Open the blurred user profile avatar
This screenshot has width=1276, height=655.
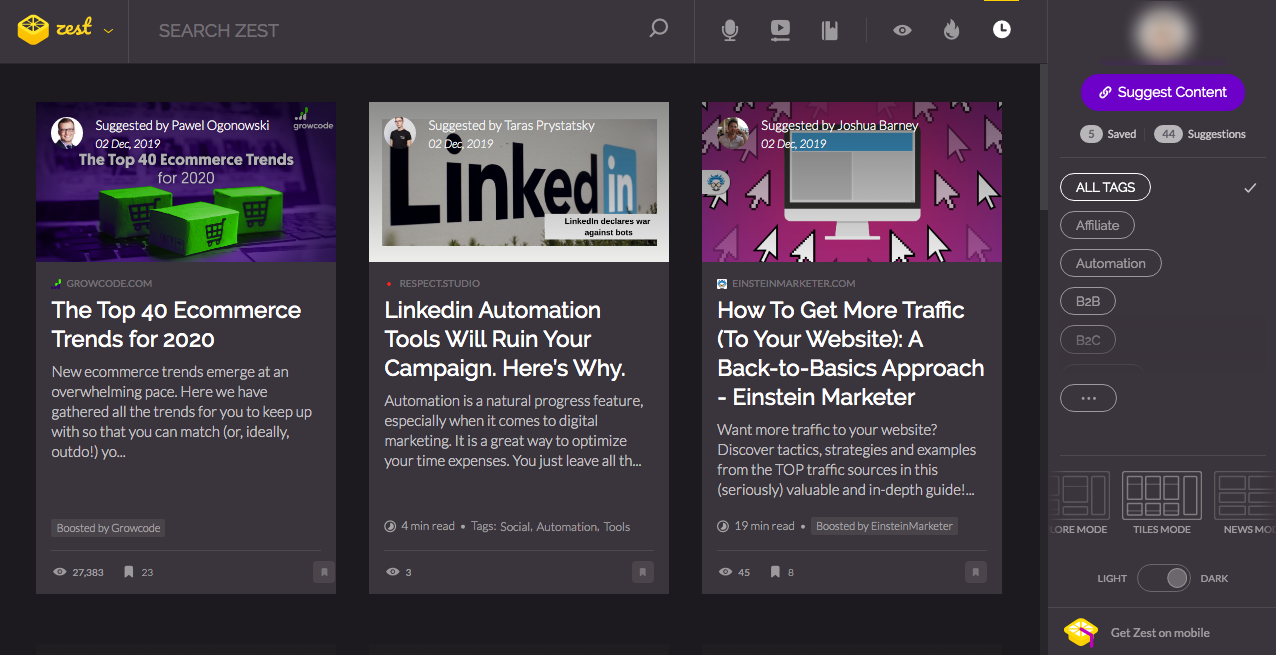1163,34
